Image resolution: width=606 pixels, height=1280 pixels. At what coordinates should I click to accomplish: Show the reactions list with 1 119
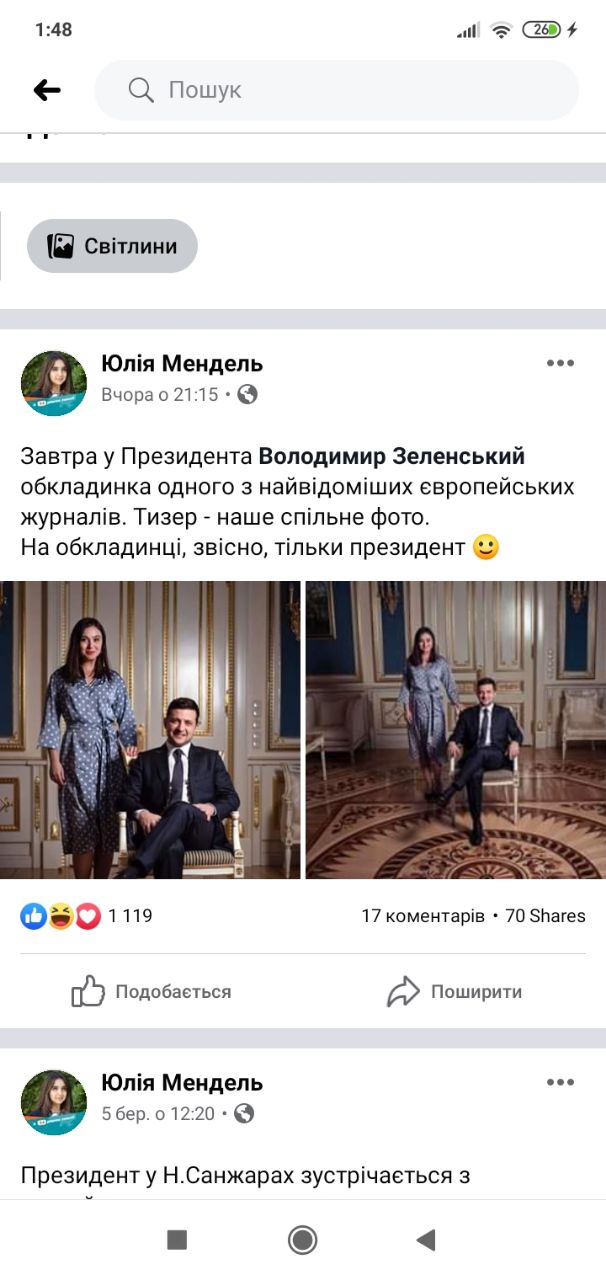click(87, 915)
